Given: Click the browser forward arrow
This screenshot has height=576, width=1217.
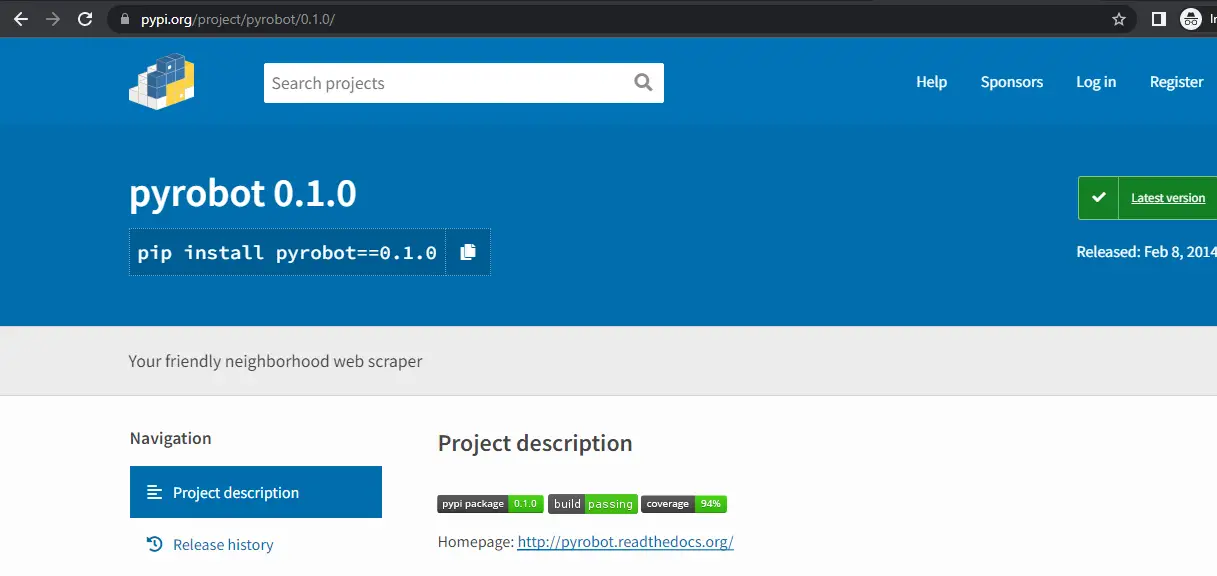Looking at the screenshot, I should pyautogui.click(x=52, y=19).
